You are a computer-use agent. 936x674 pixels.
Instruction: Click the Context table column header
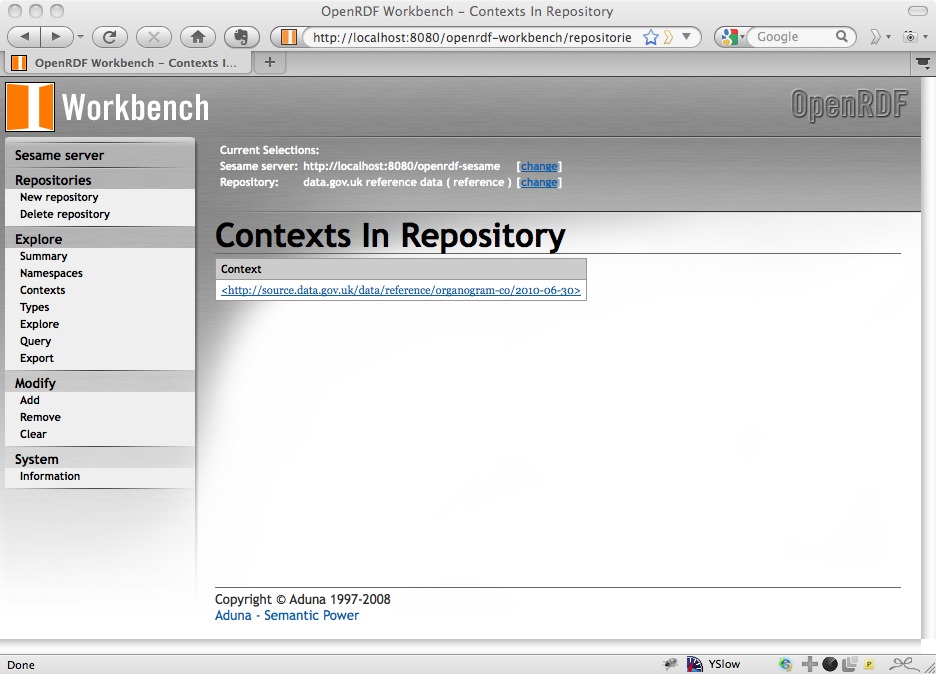pos(401,269)
